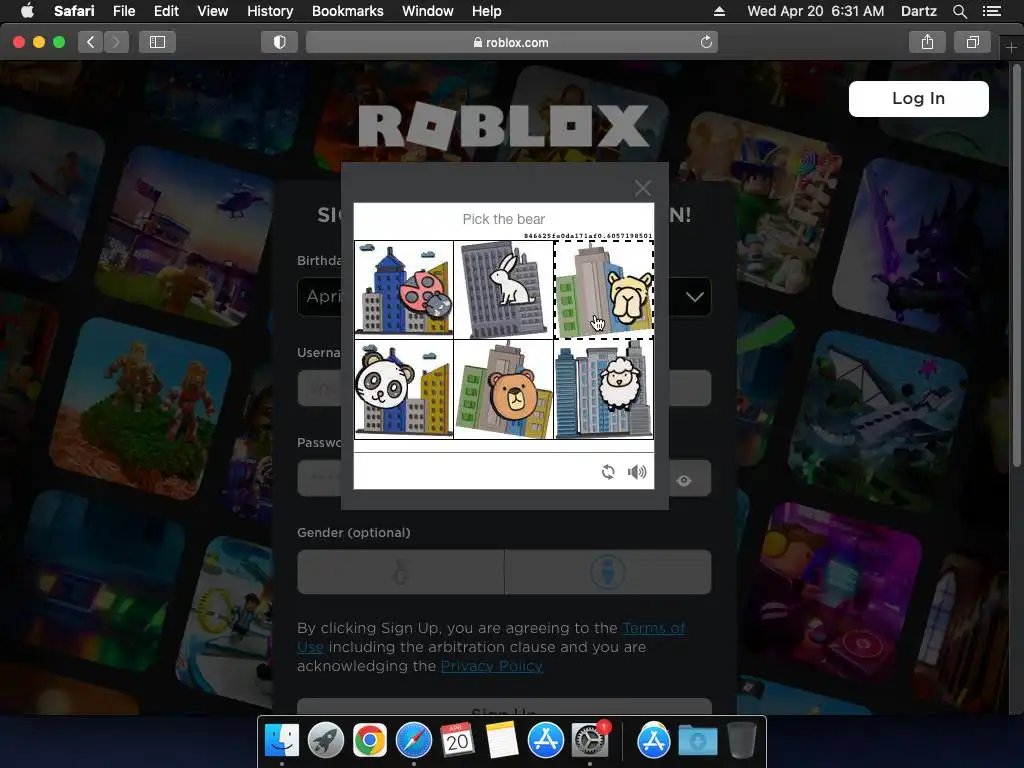Click the Dartz user menu
This screenshot has width=1024, height=768.
point(918,11)
